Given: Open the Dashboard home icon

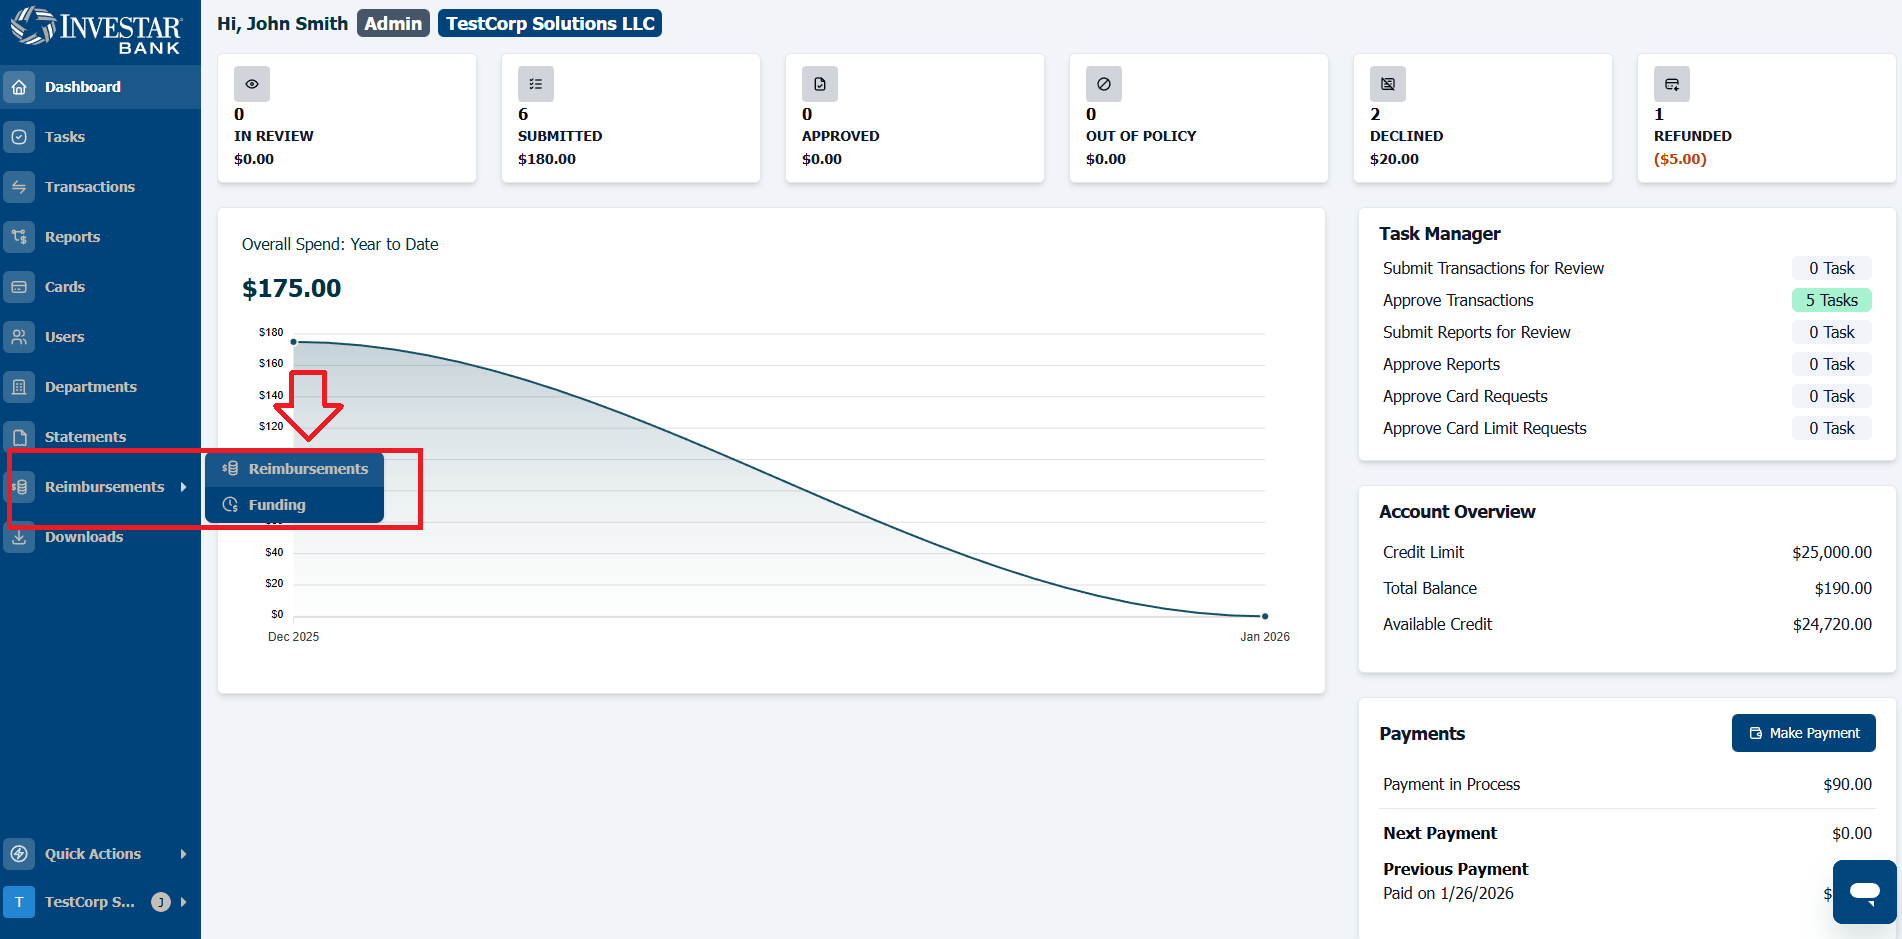Looking at the screenshot, I should click(19, 87).
